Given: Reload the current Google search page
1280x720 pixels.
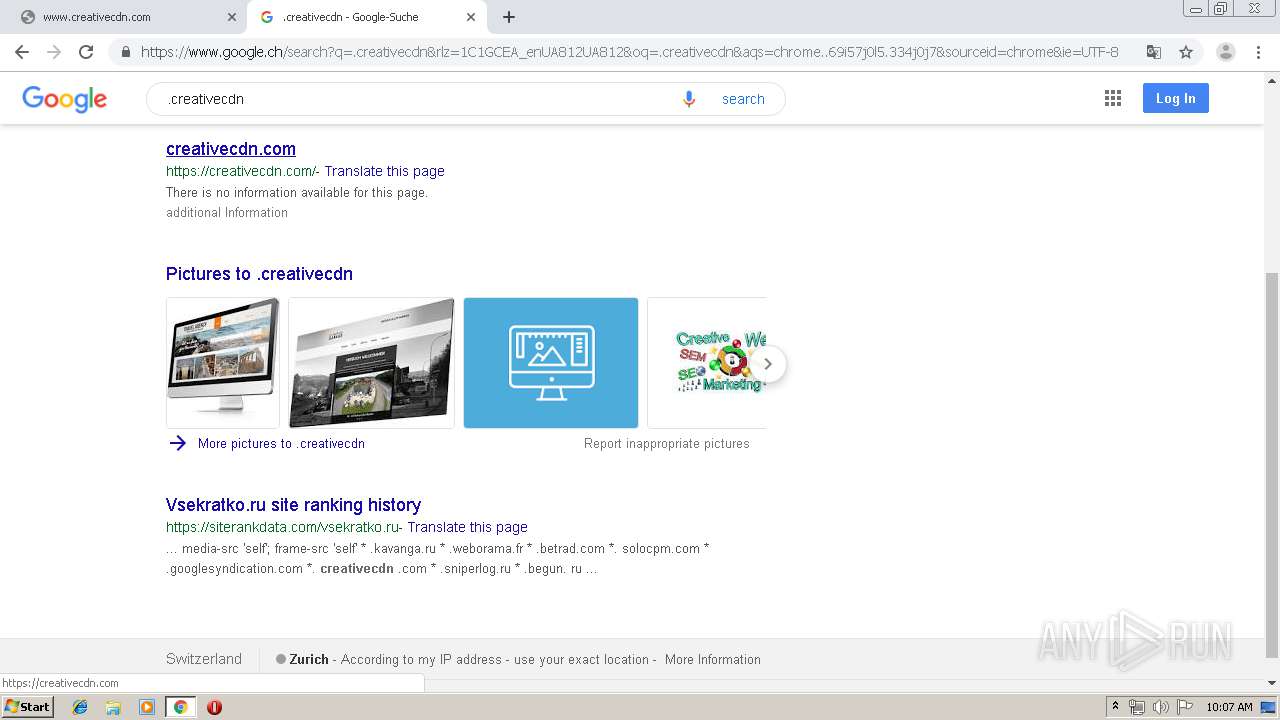Looking at the screenshot, I should [x=86, y=52].
